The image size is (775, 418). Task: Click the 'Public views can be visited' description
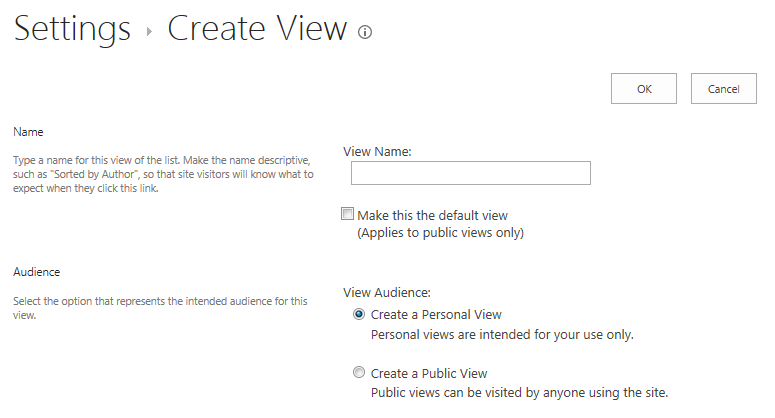[519, 393]
